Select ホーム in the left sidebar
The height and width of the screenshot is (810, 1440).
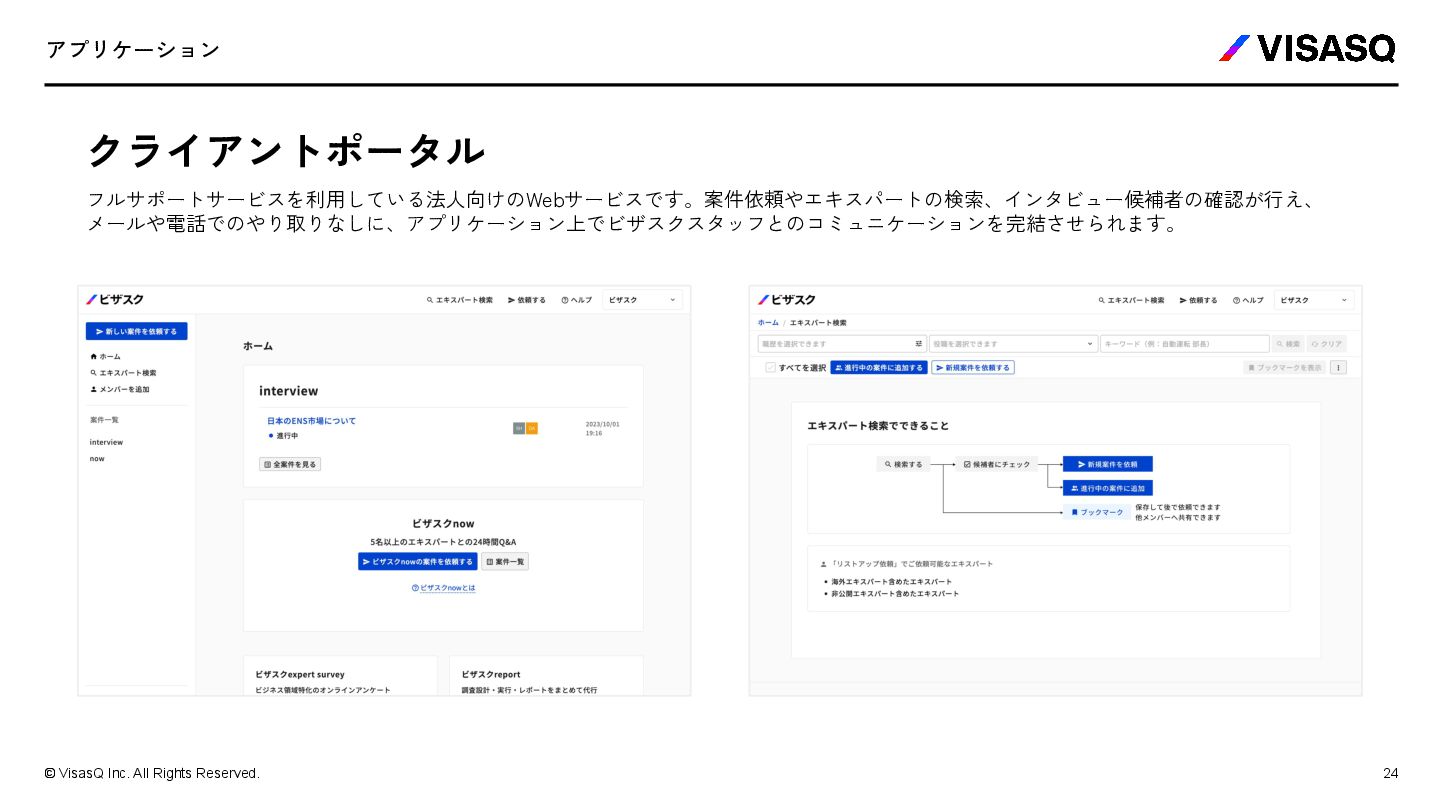[105, 356]
